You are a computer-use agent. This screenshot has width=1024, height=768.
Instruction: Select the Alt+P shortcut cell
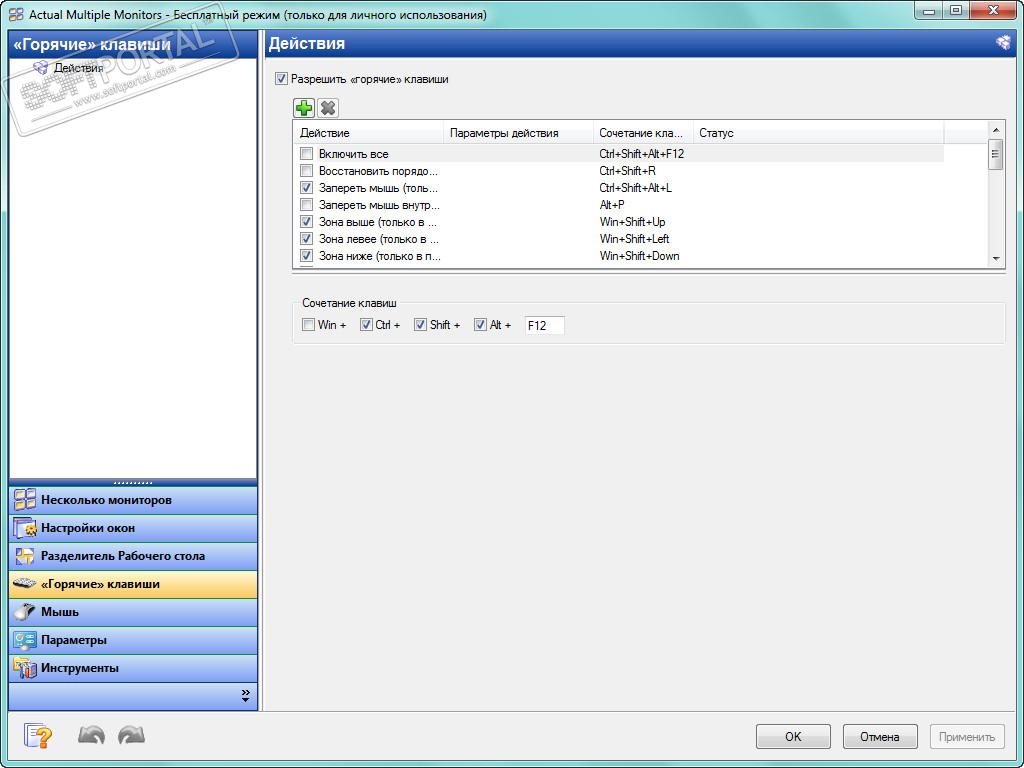click(x=612, y=205)
